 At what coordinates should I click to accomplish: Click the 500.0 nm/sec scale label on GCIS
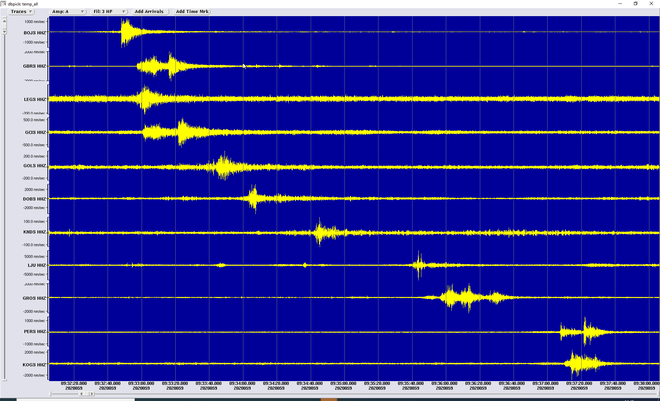click(34, 120)
